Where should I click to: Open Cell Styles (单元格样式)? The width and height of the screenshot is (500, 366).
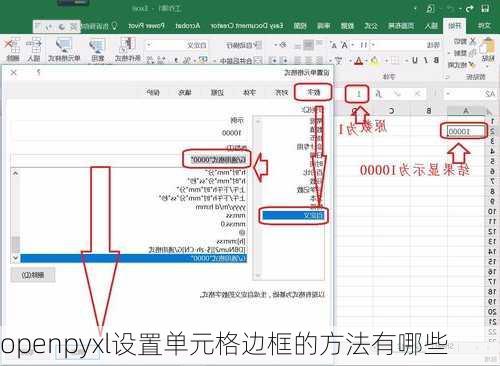coord(64,49)
